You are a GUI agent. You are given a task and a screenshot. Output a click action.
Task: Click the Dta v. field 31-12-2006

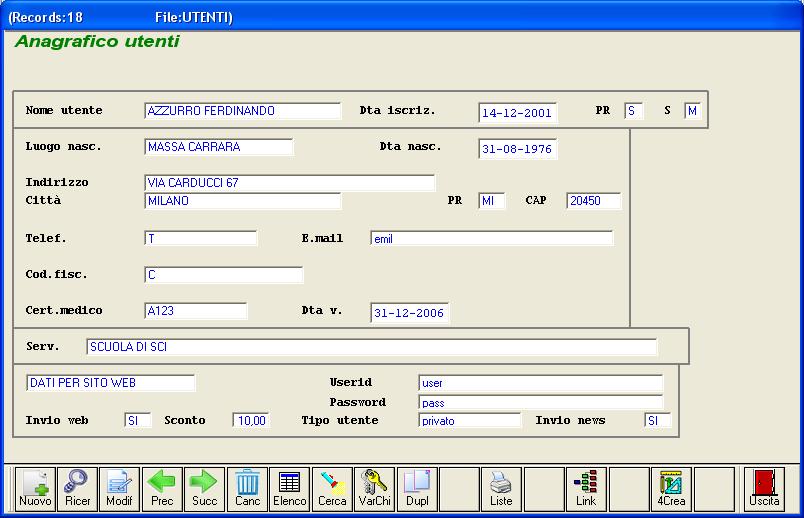409,313
